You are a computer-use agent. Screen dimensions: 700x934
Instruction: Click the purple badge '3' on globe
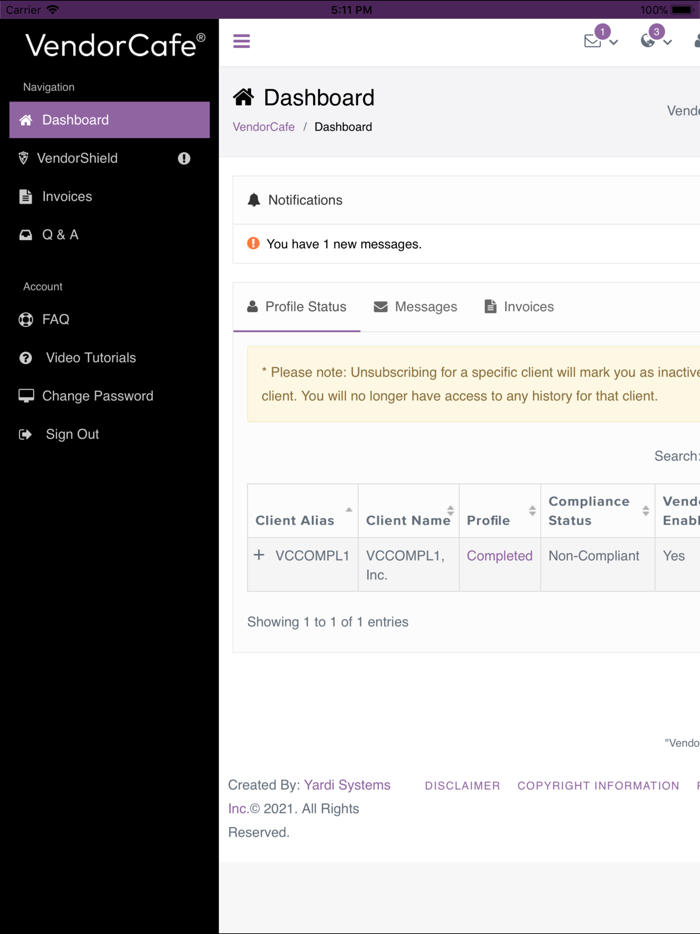click(x=657, y=32)
